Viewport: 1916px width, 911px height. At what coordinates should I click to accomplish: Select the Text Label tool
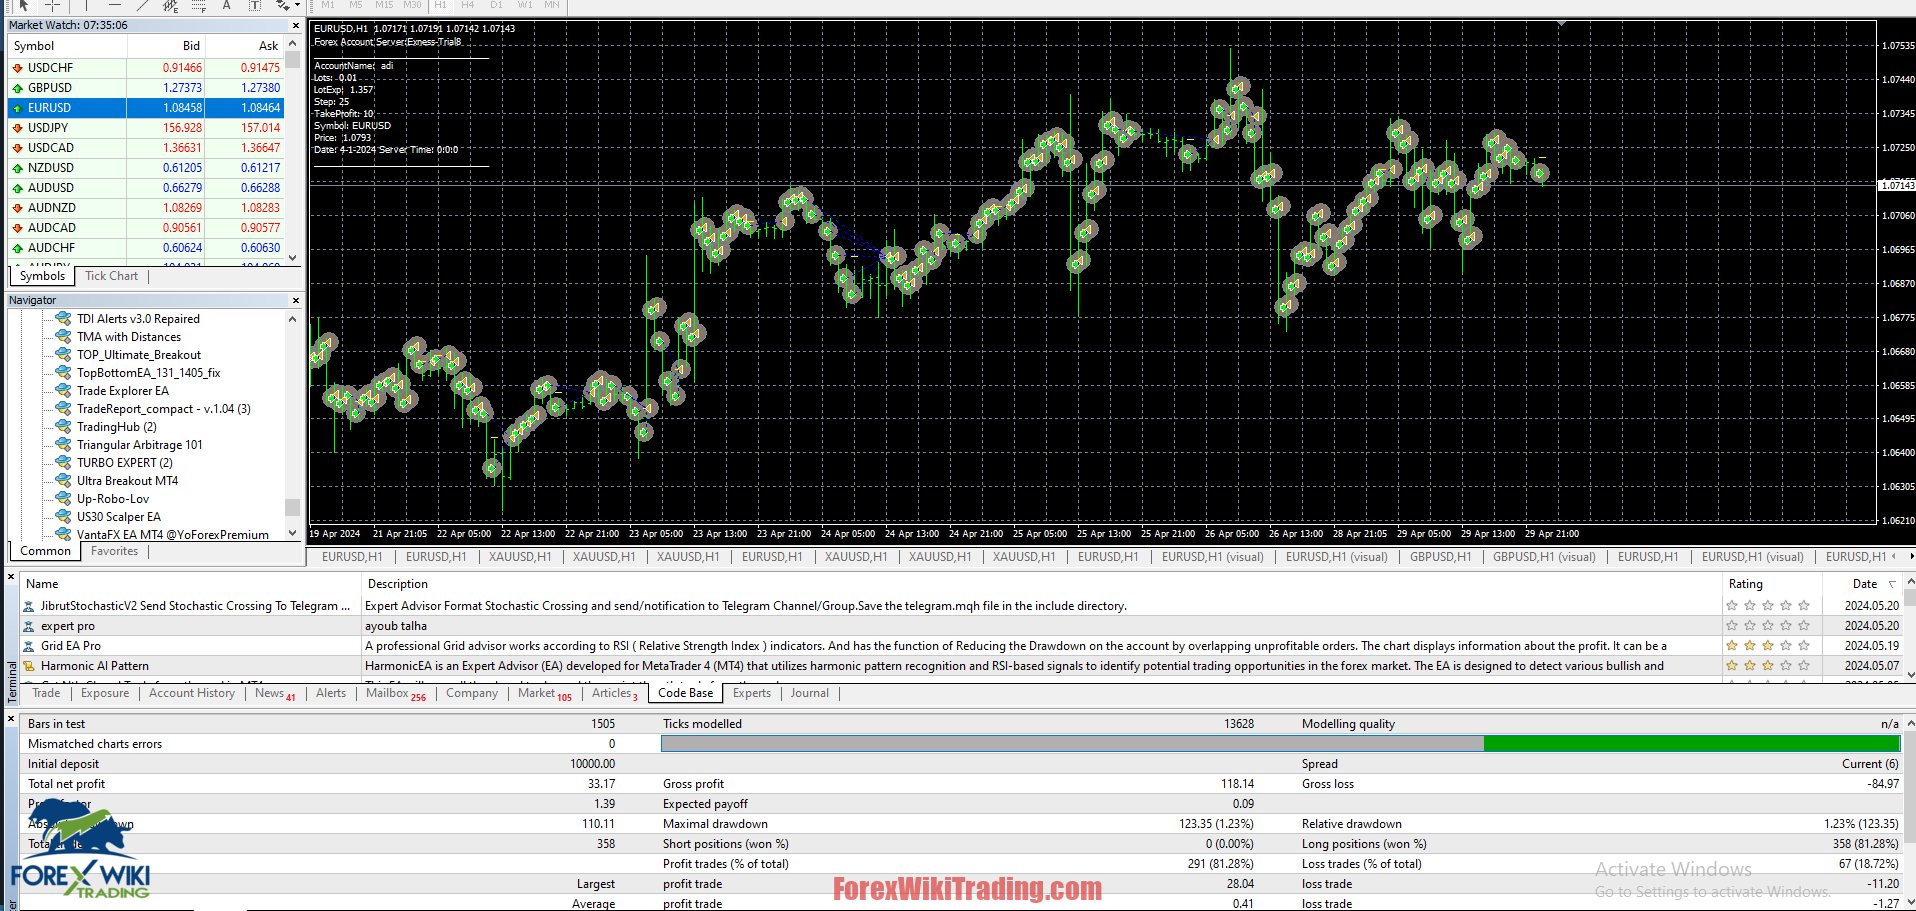click(255, 6)
